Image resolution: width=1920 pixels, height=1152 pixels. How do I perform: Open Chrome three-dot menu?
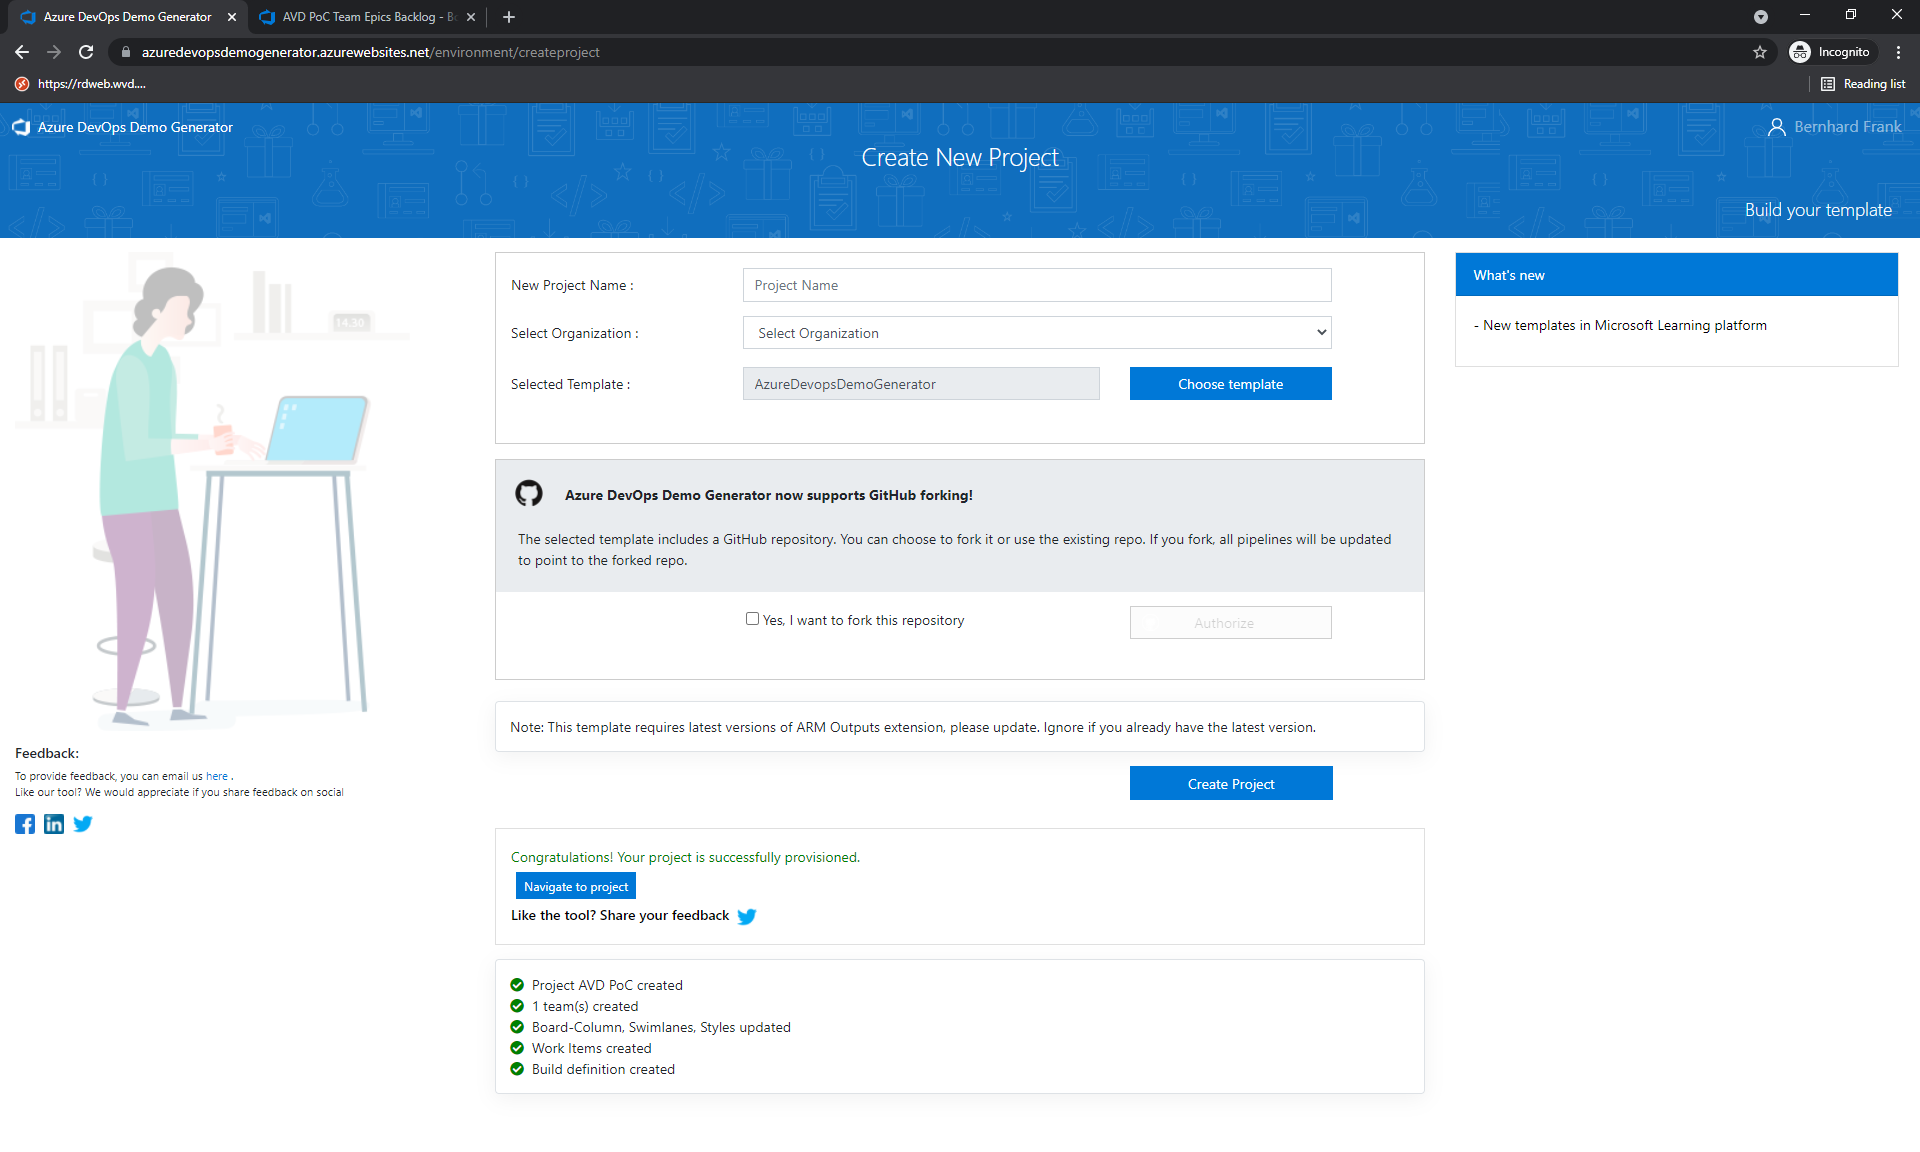pos(1898,52)
